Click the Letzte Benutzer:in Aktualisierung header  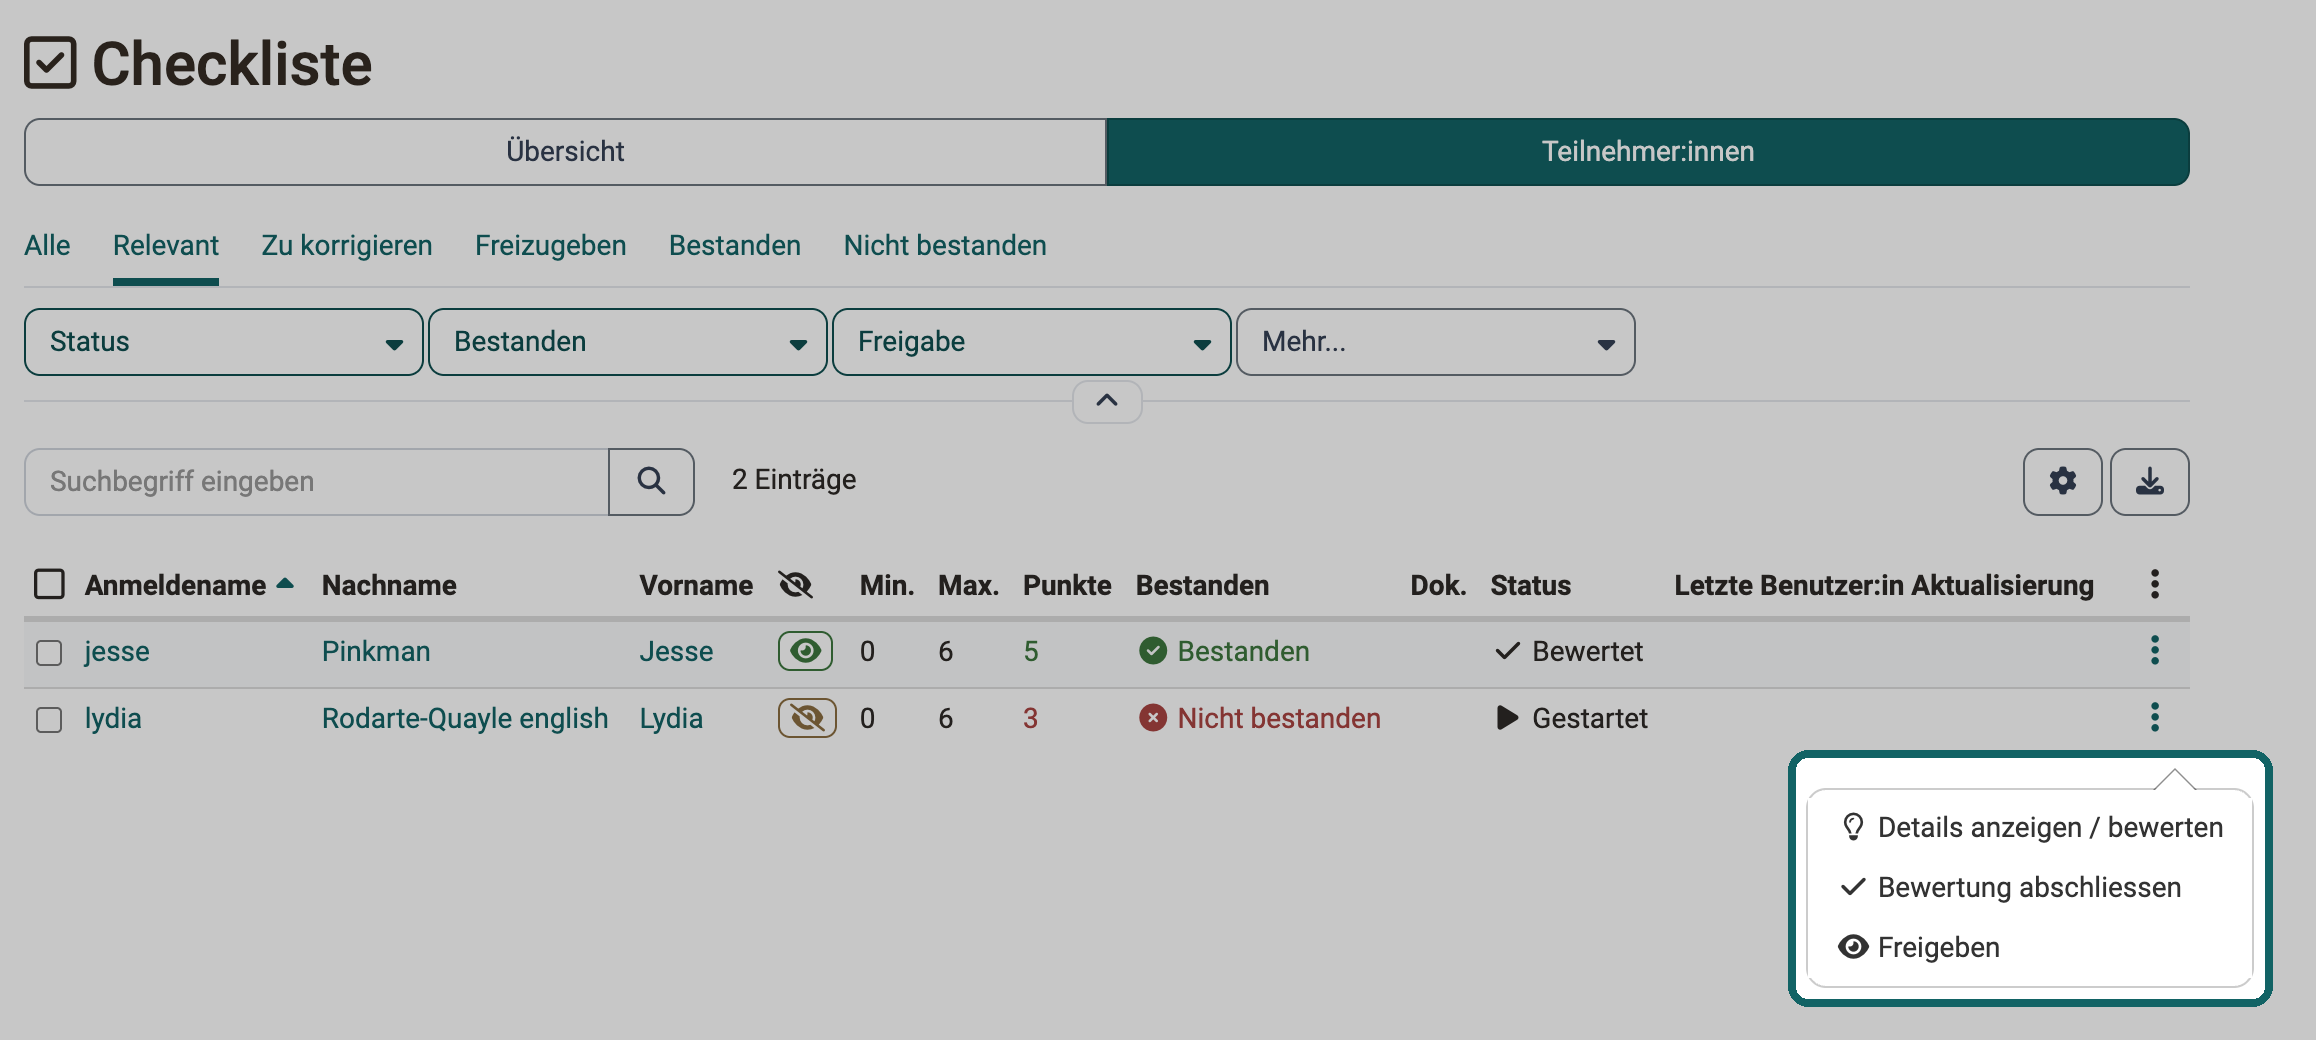(x=1884, y=585)
